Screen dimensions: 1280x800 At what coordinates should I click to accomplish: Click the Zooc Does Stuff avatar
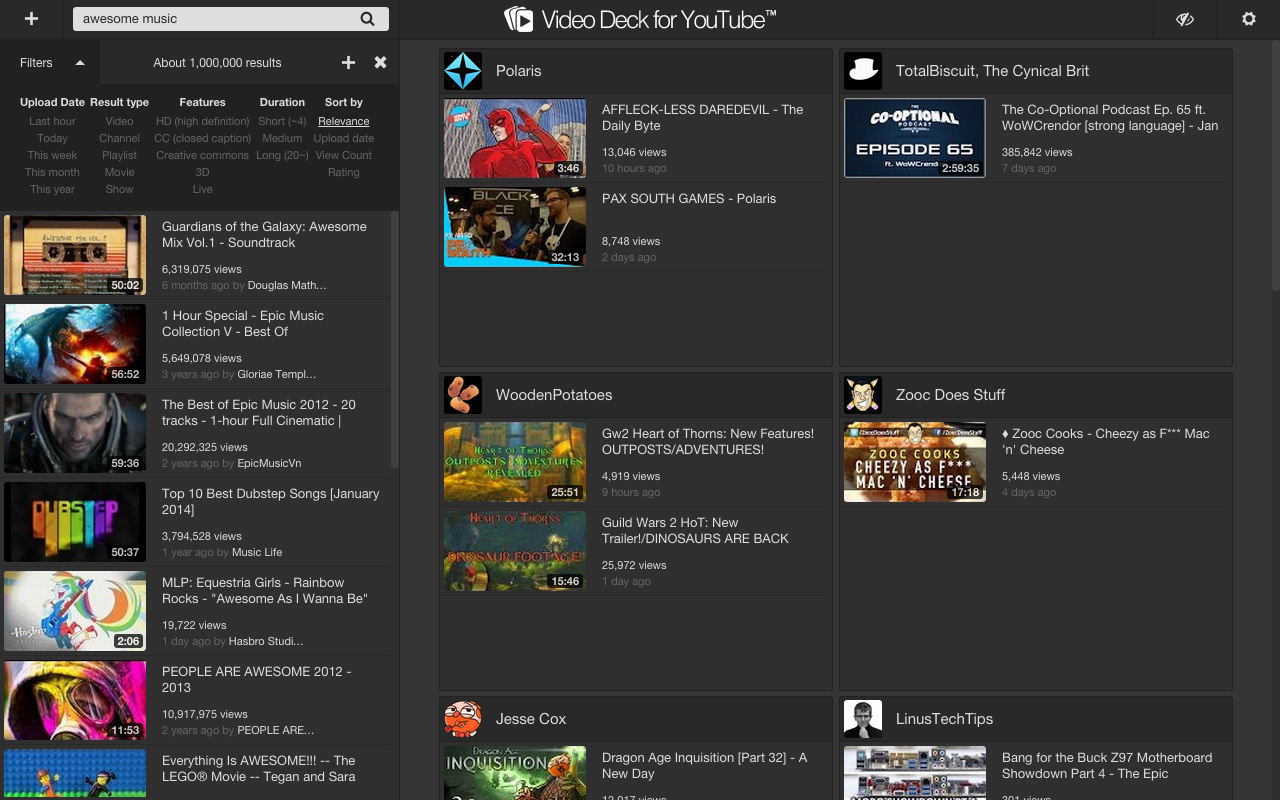[x=862, y=394]
